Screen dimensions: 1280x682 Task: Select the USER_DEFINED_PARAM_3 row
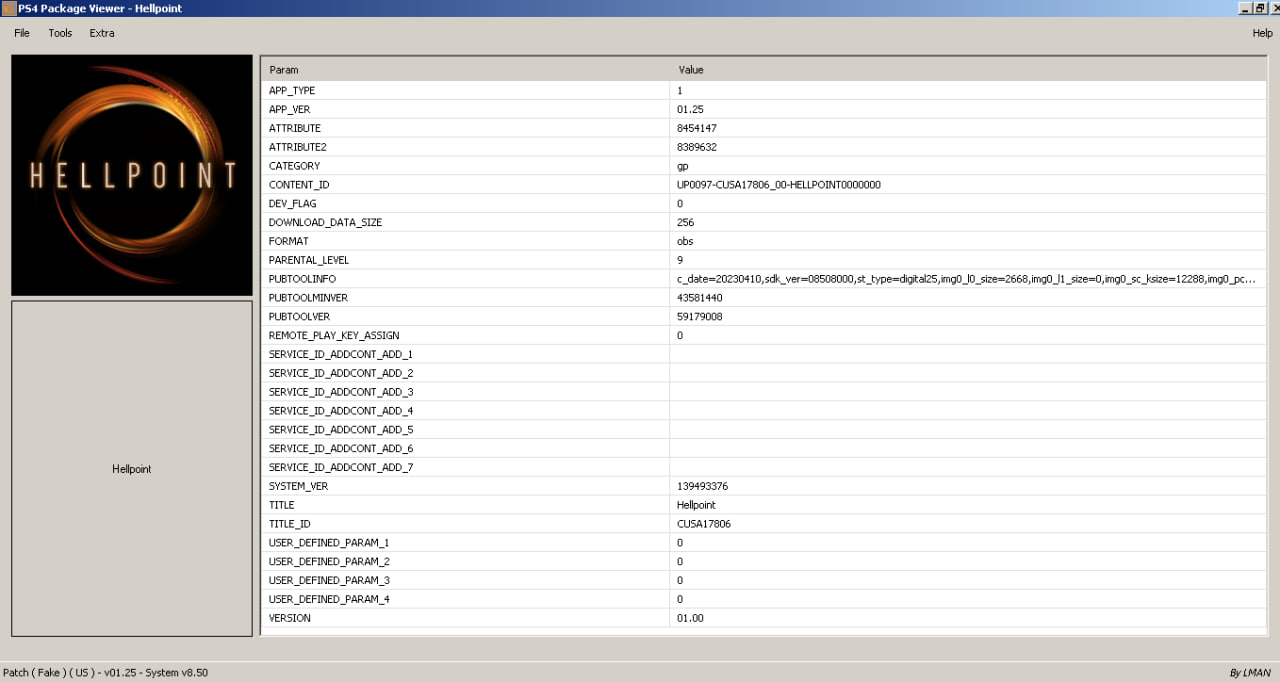(x=764, y=580)
